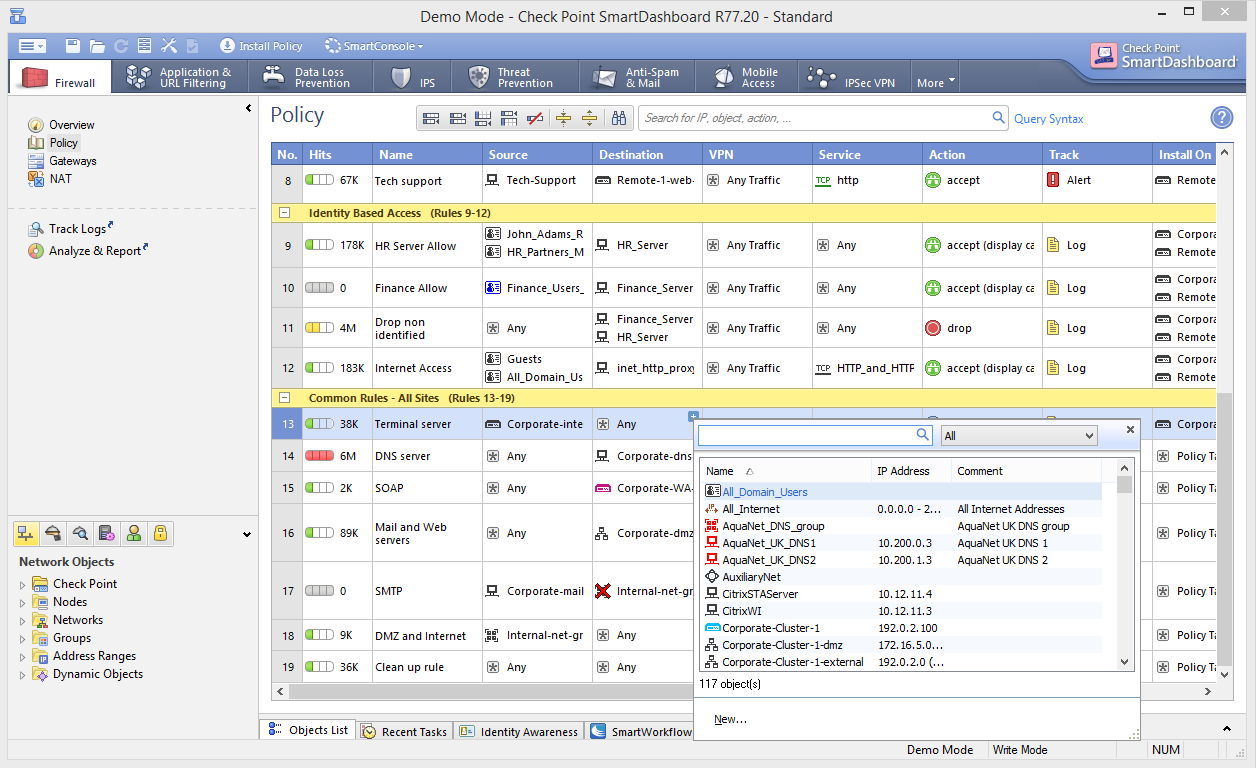Open the All object type filter dropdown
Viewport: 1256px width, 768px height.
(x=1019, y=436)
